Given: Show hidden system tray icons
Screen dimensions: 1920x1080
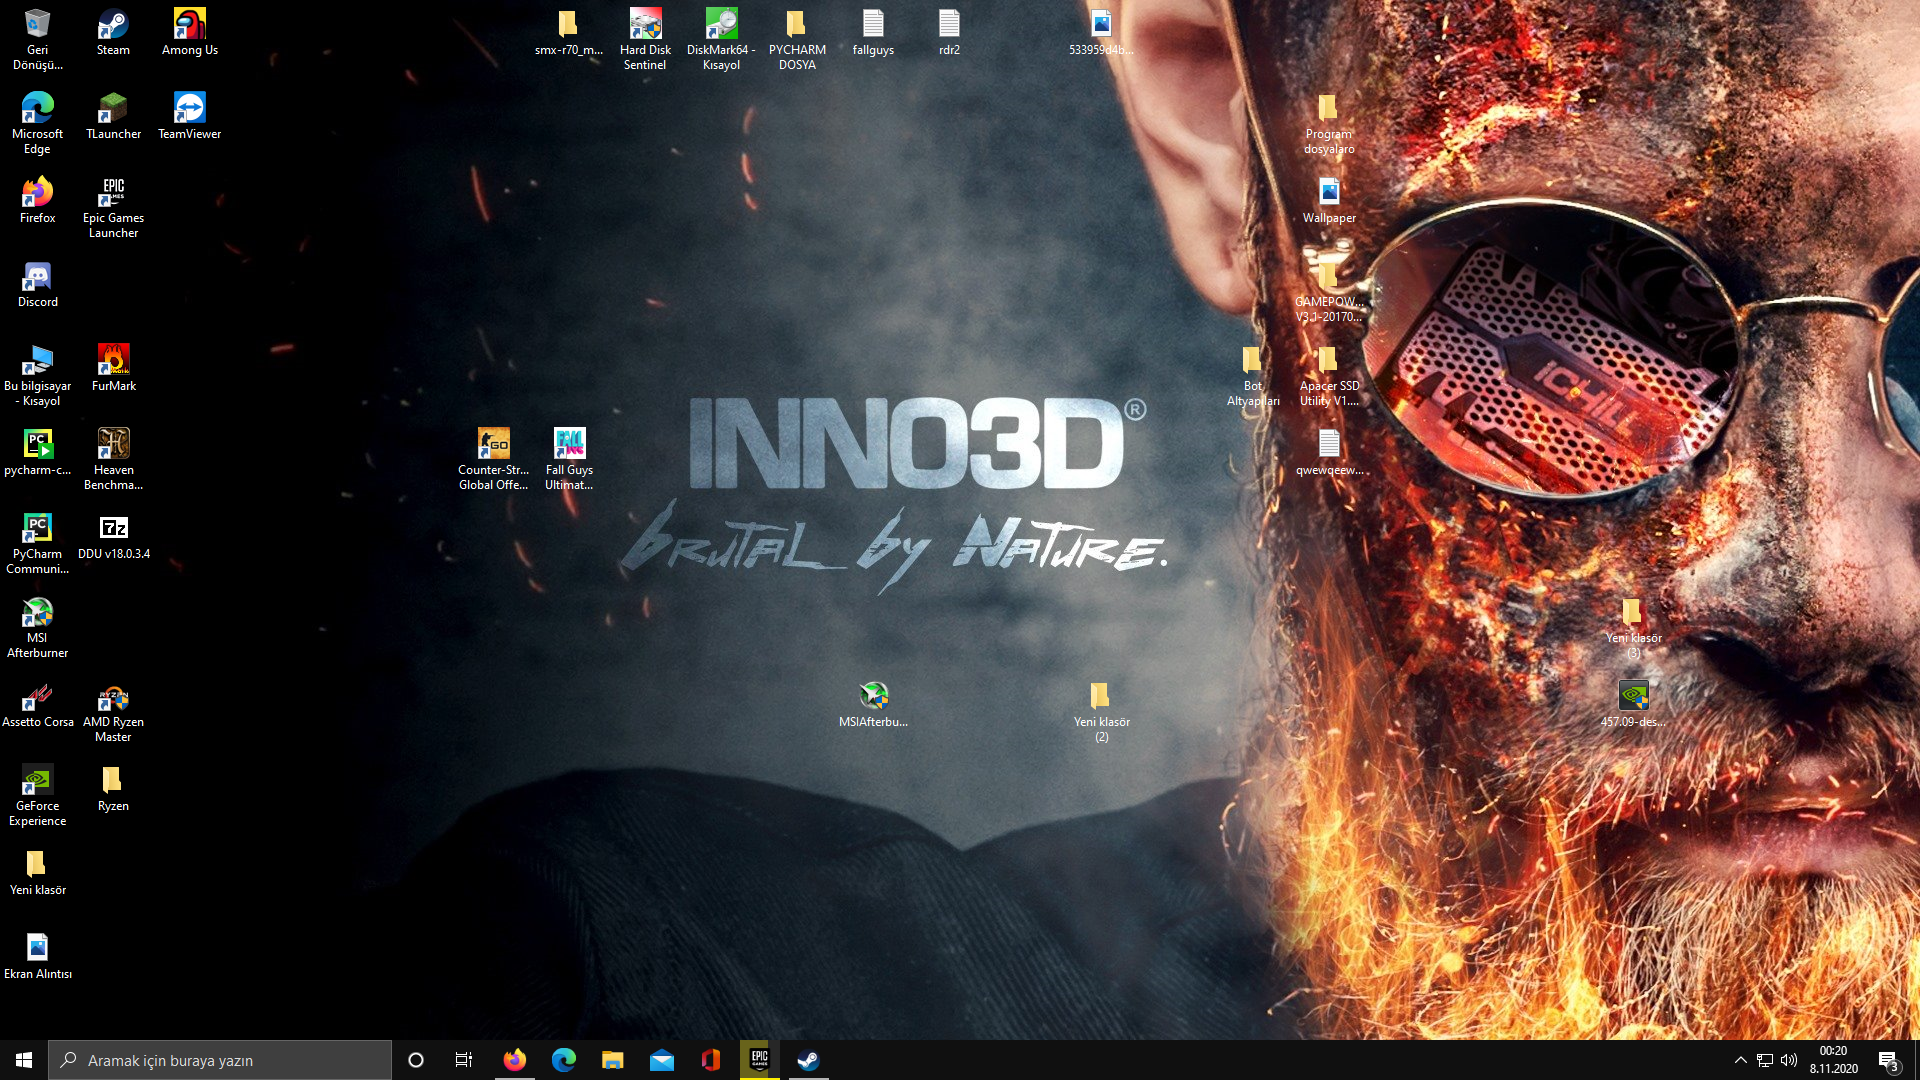Looking at the screenshot, I should coord(1741,1060).
